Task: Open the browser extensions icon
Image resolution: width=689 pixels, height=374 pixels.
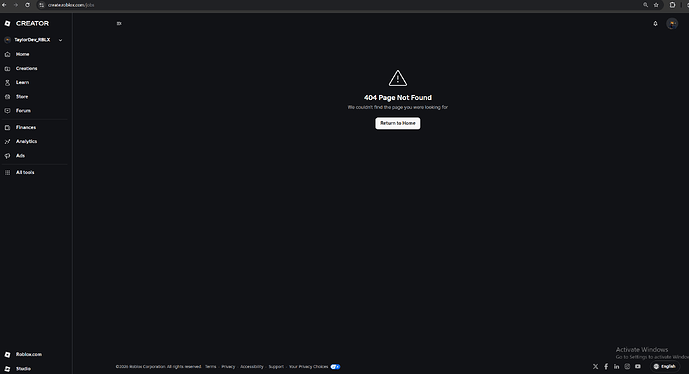Action: point(672,5)
